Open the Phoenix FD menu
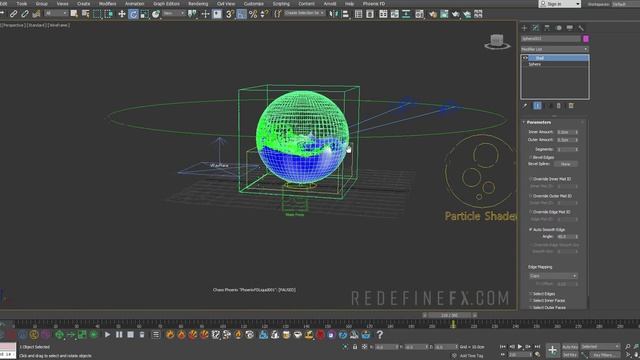This screenshot has height=360, width=640. point(374,4)
